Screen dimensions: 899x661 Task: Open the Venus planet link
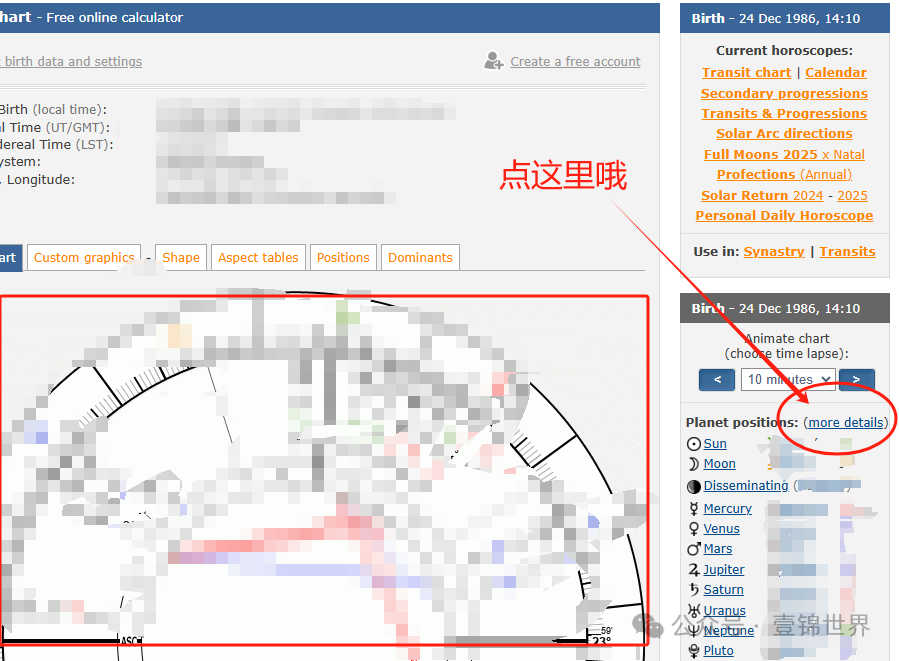tap(721, 529)
